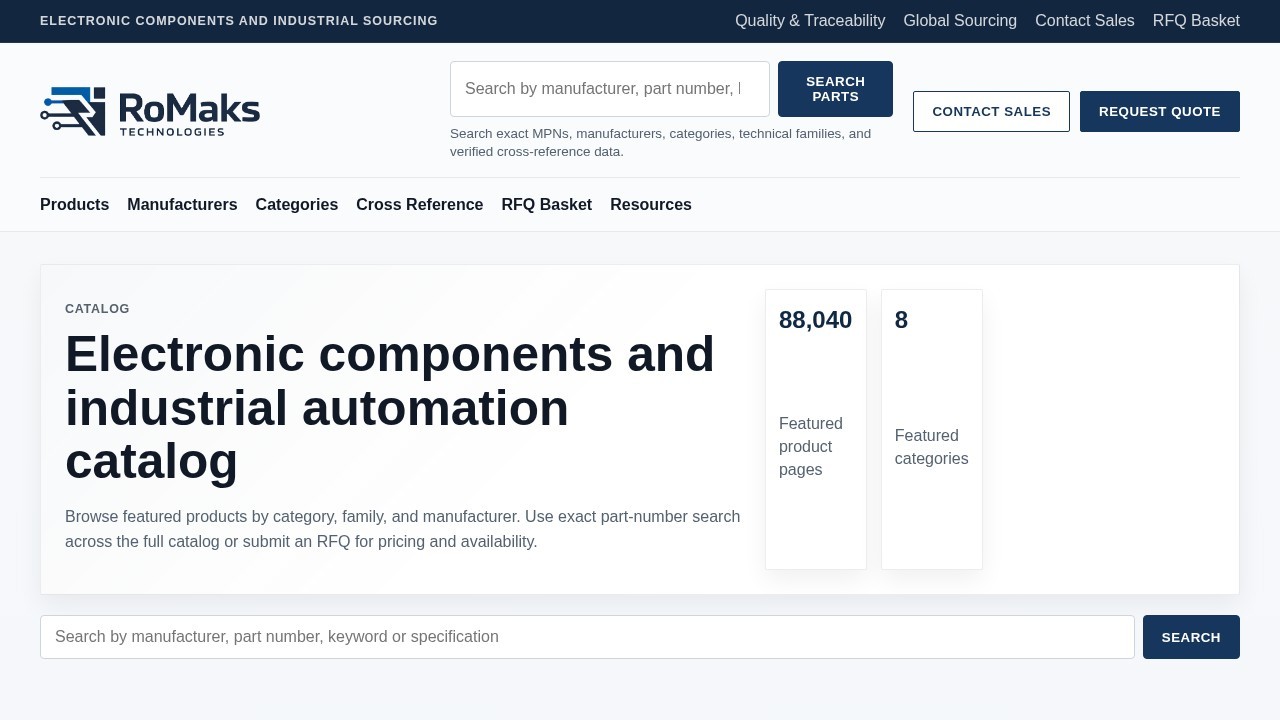
Task: Focus the header part search field
Action: 610,89
